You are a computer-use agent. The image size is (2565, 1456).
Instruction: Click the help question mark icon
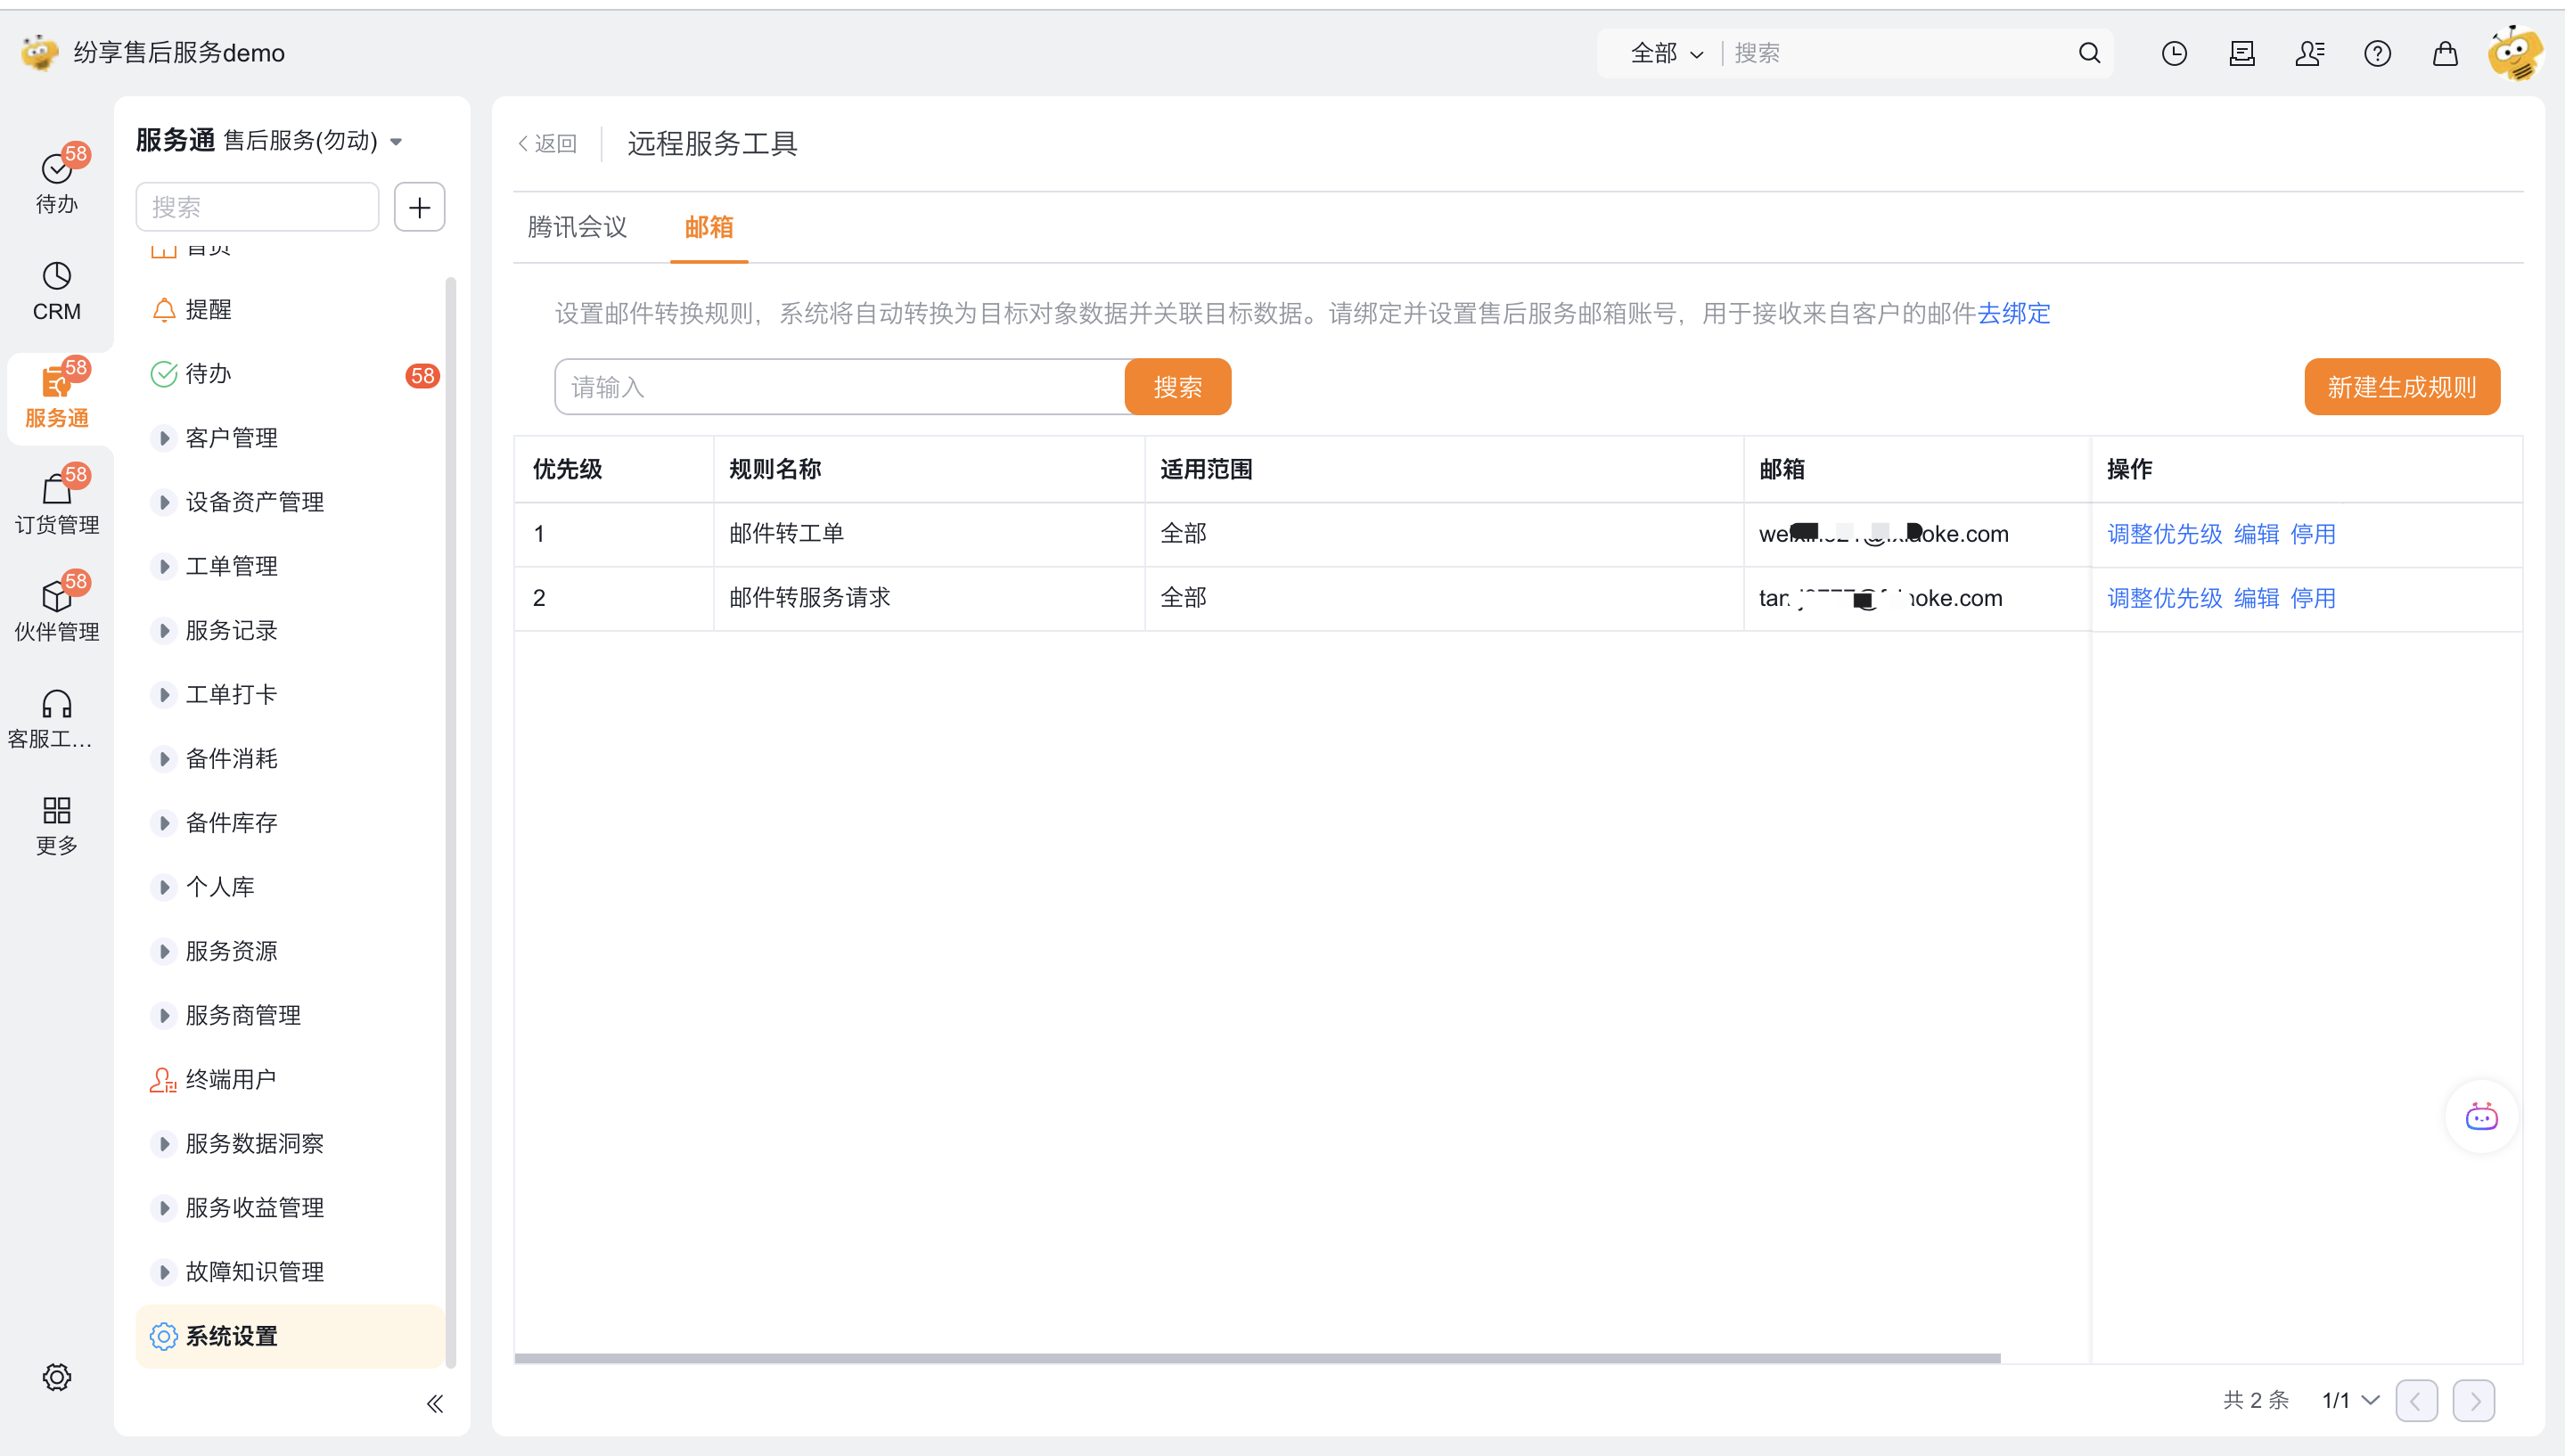pyautogui.click(x=2377, y=53)
